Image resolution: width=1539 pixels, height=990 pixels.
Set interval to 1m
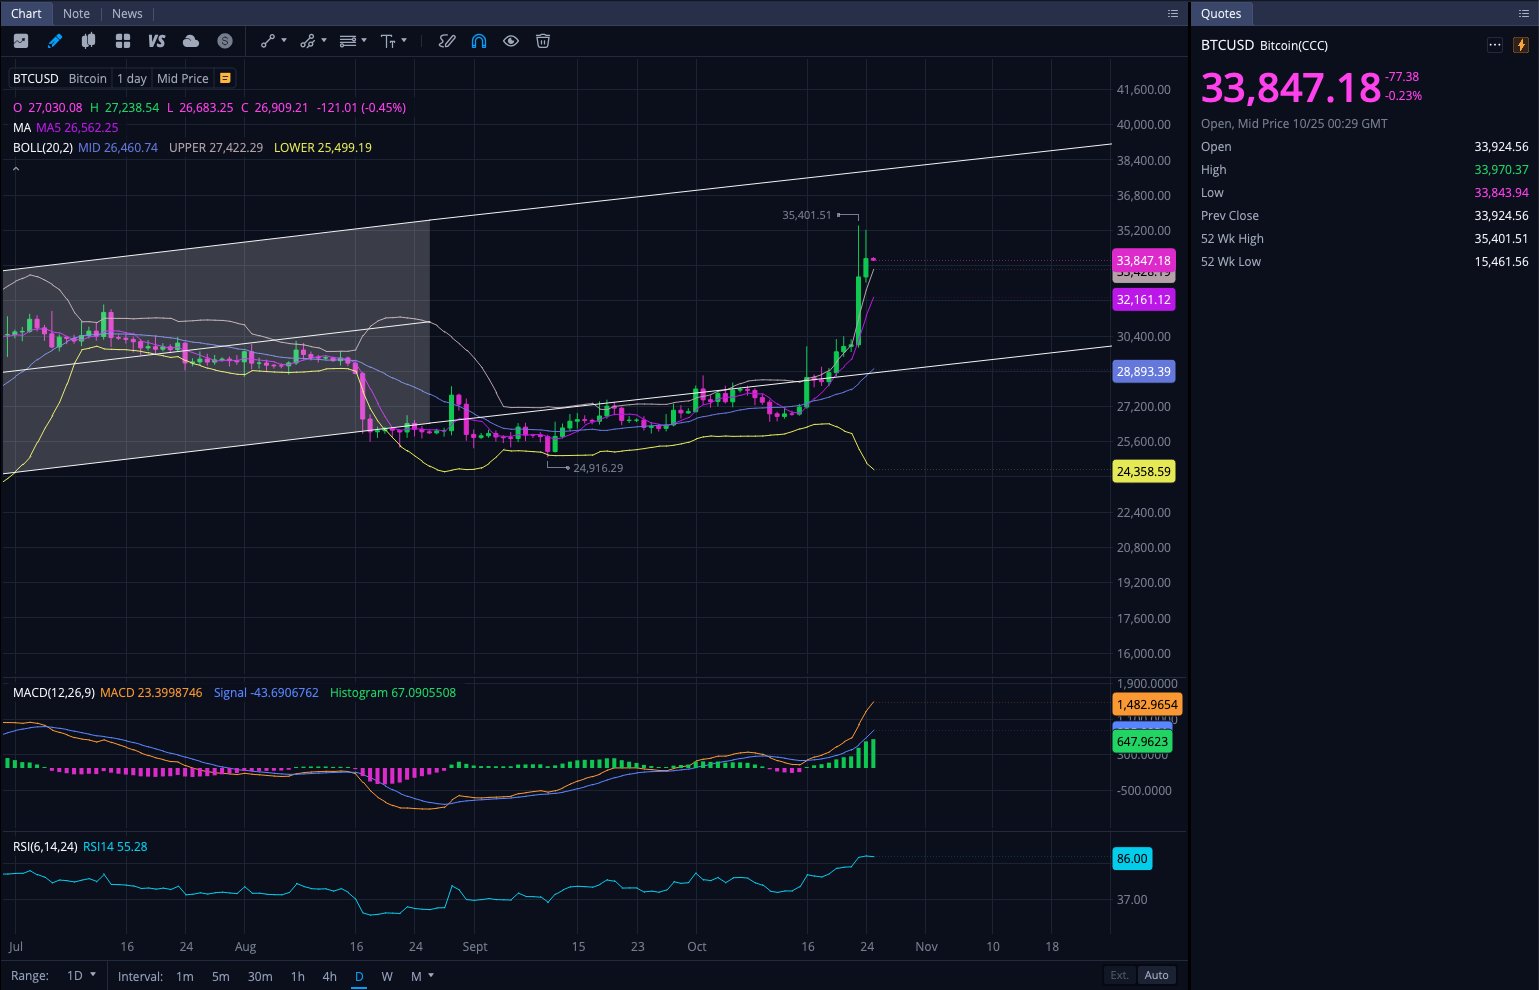pos(185,976)
